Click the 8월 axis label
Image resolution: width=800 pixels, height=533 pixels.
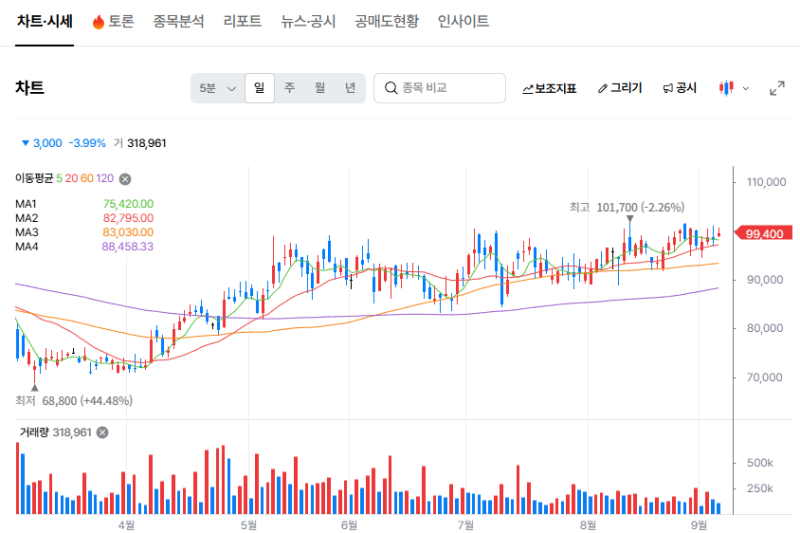click(x=588, y=525)
